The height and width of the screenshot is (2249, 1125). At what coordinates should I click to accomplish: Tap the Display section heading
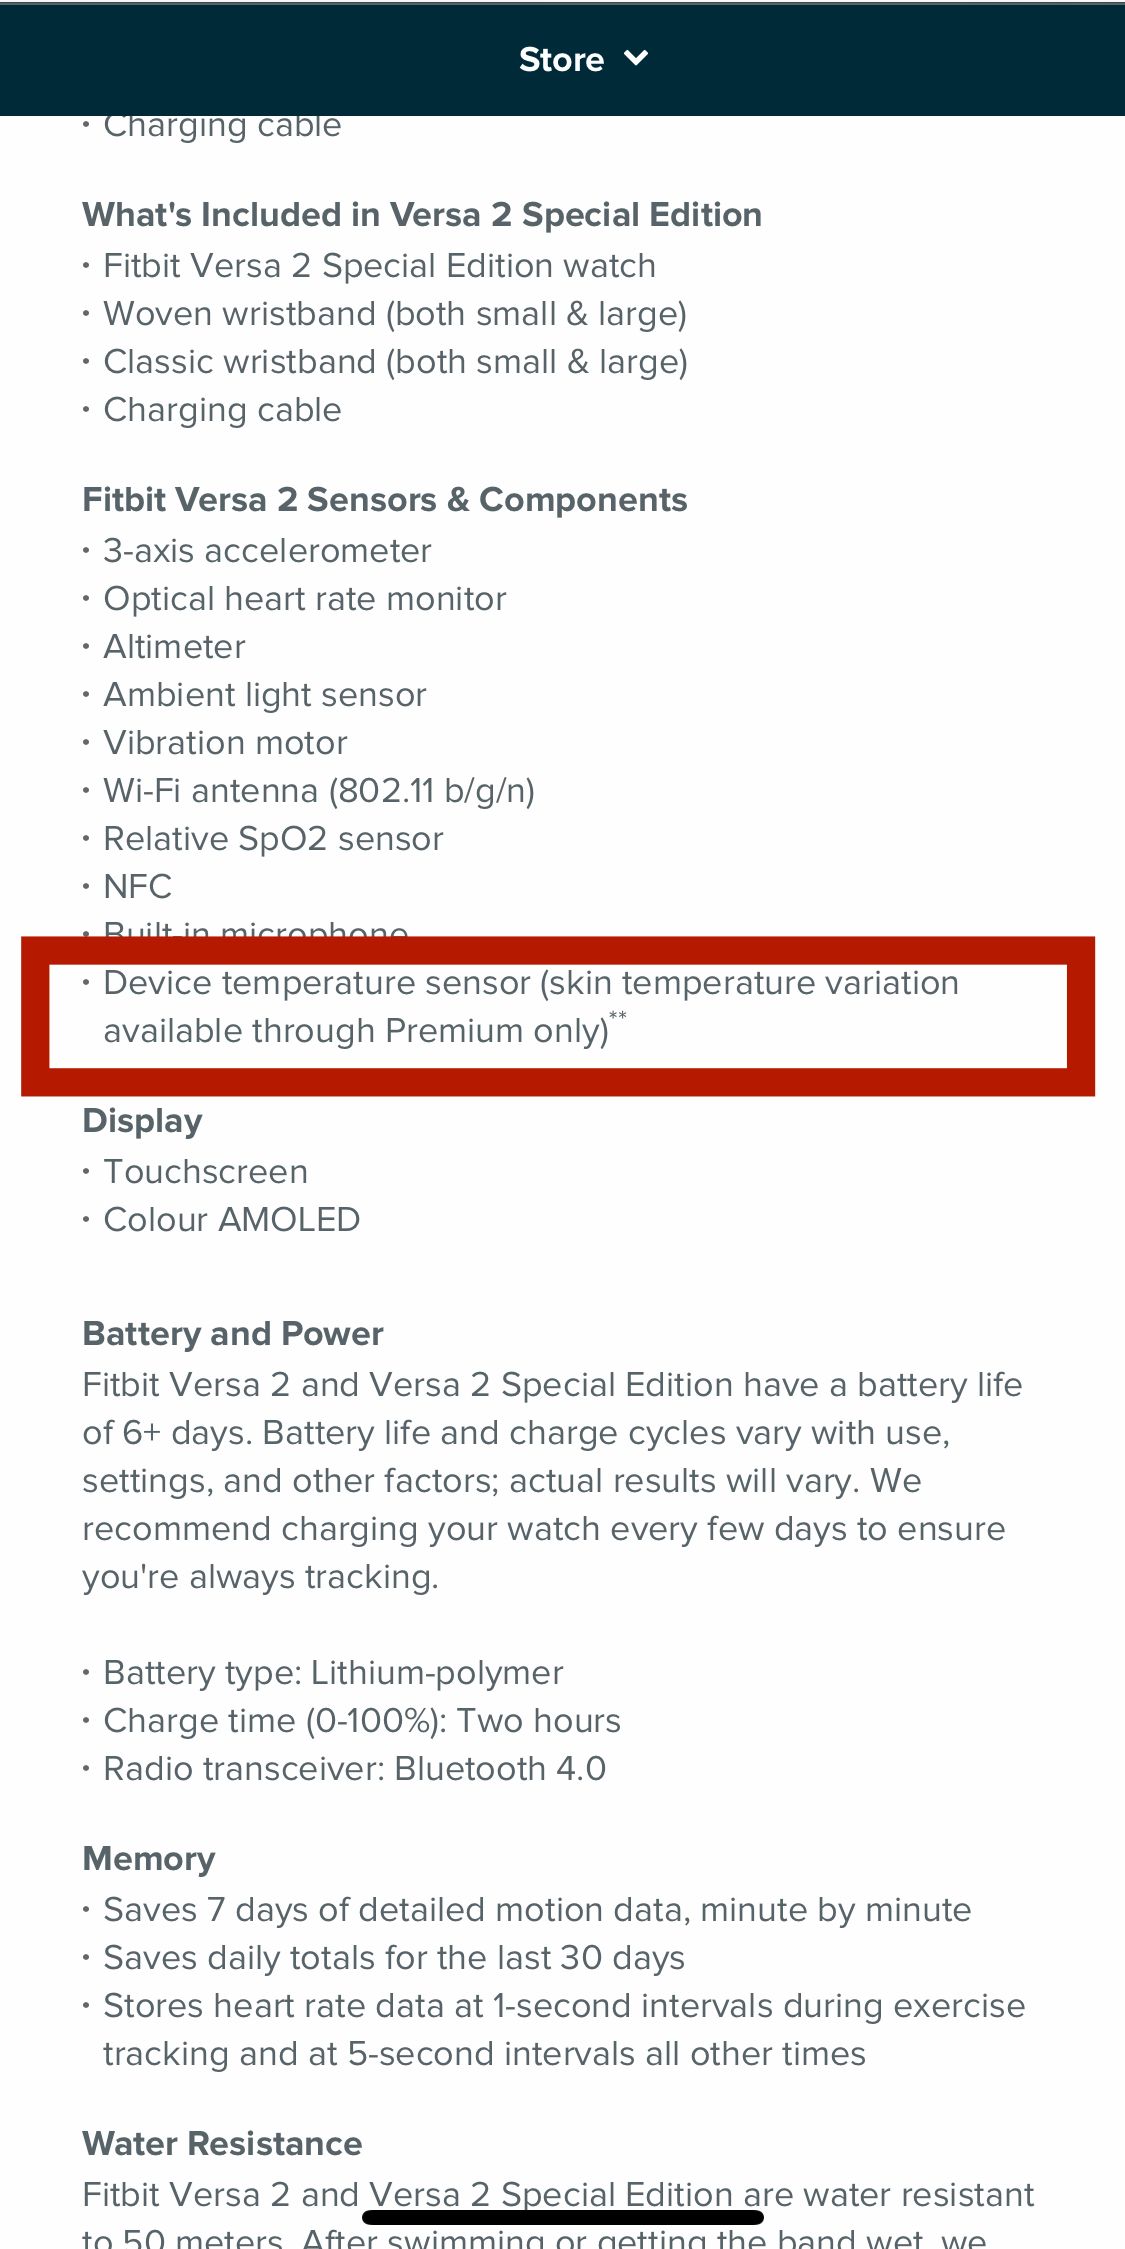click(142, 1121)
